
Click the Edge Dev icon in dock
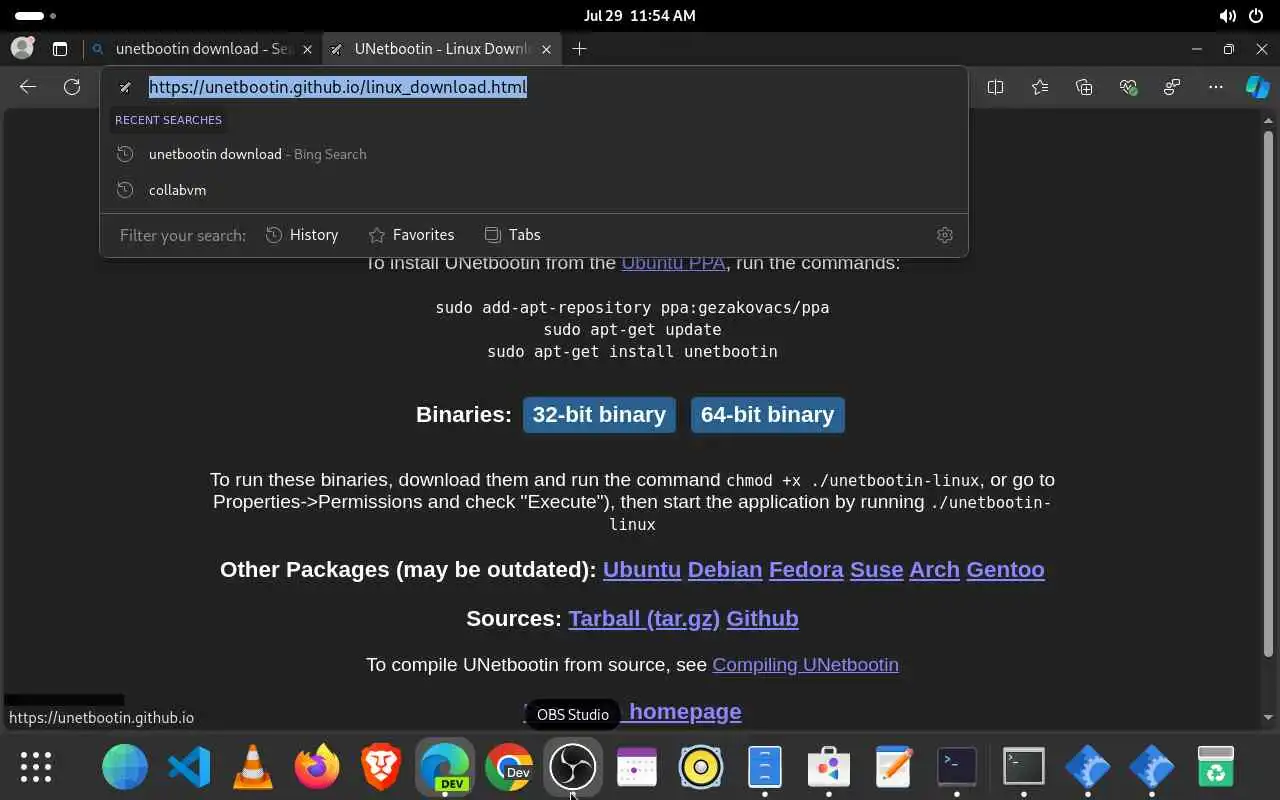(445, 767)
